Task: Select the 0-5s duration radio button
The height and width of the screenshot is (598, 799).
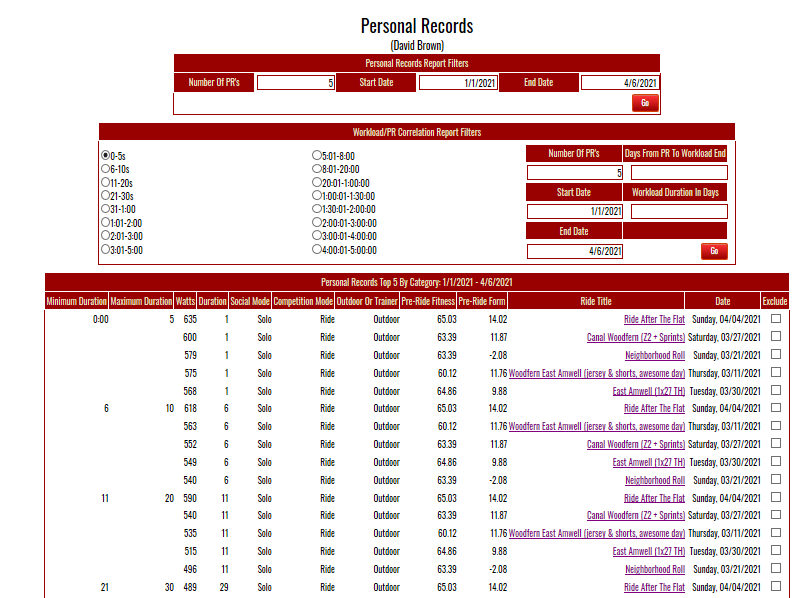Action: click(x=105, y=155)
